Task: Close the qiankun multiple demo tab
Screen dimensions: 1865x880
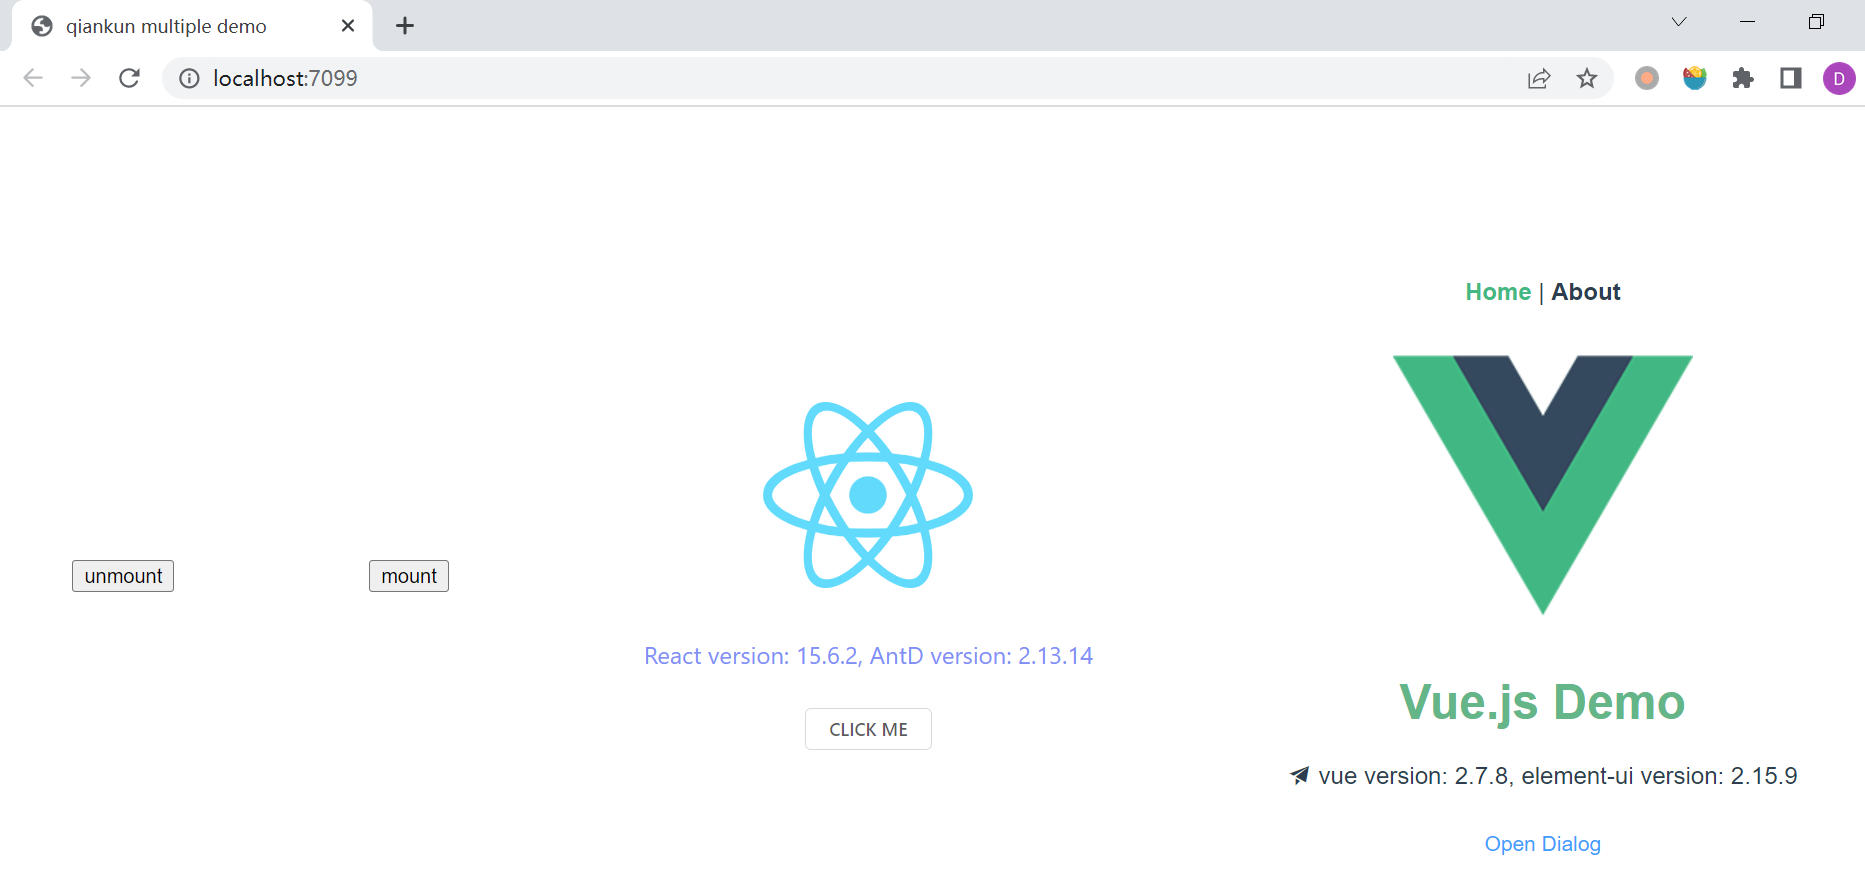Action: coord(348,26)
